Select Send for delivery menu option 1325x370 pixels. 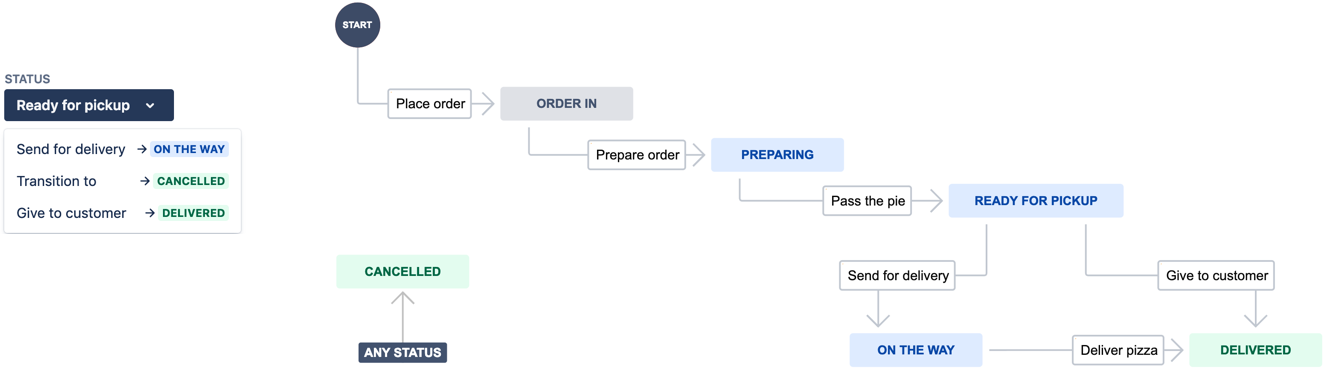[x=122, y=149]
